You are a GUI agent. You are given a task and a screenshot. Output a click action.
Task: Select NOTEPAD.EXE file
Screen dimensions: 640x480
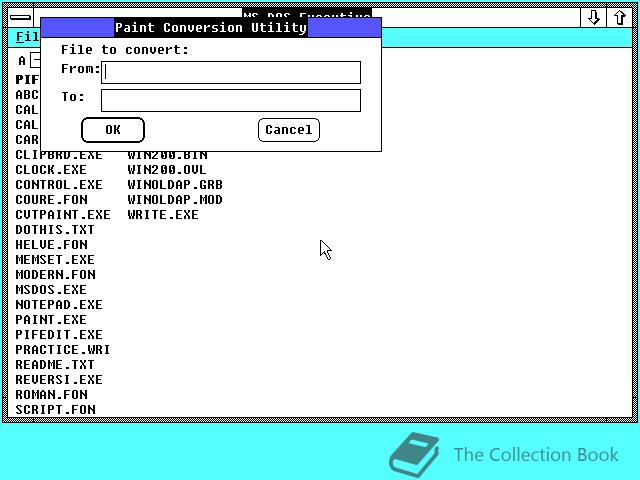59,305
